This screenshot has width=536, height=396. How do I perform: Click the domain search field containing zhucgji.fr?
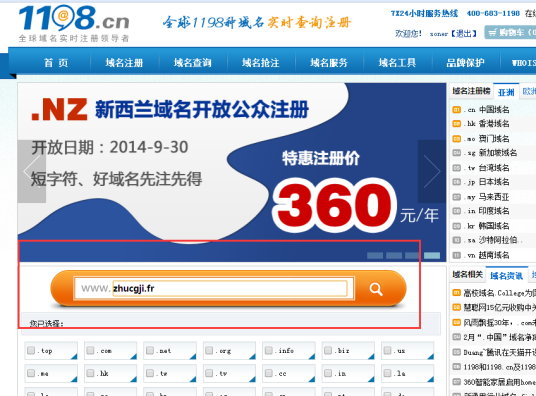coord(230,289)
